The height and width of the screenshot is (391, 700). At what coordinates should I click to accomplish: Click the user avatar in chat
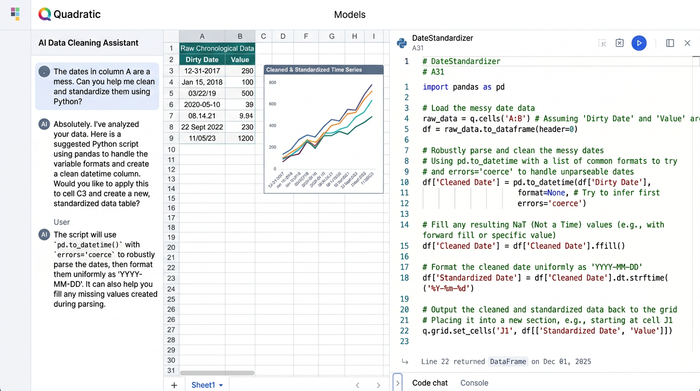pyautogui.click(x=44, y=71)
